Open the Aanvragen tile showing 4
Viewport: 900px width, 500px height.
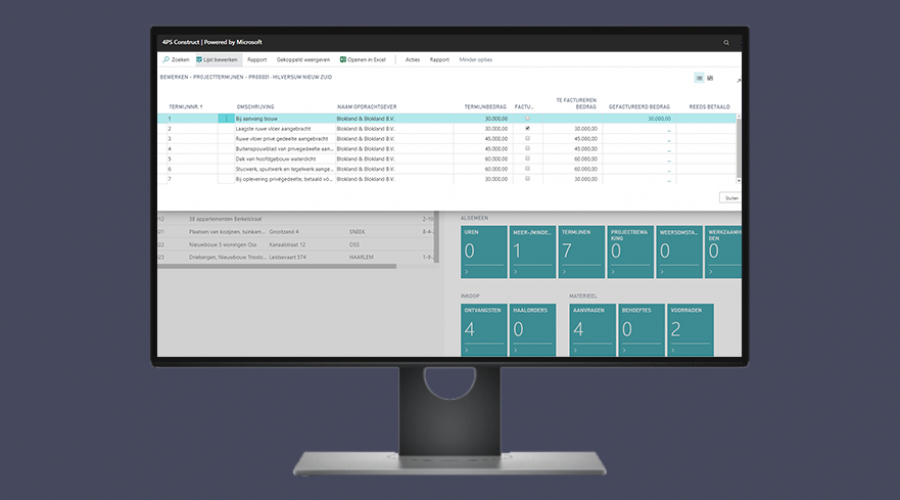(x=592, y=330)
